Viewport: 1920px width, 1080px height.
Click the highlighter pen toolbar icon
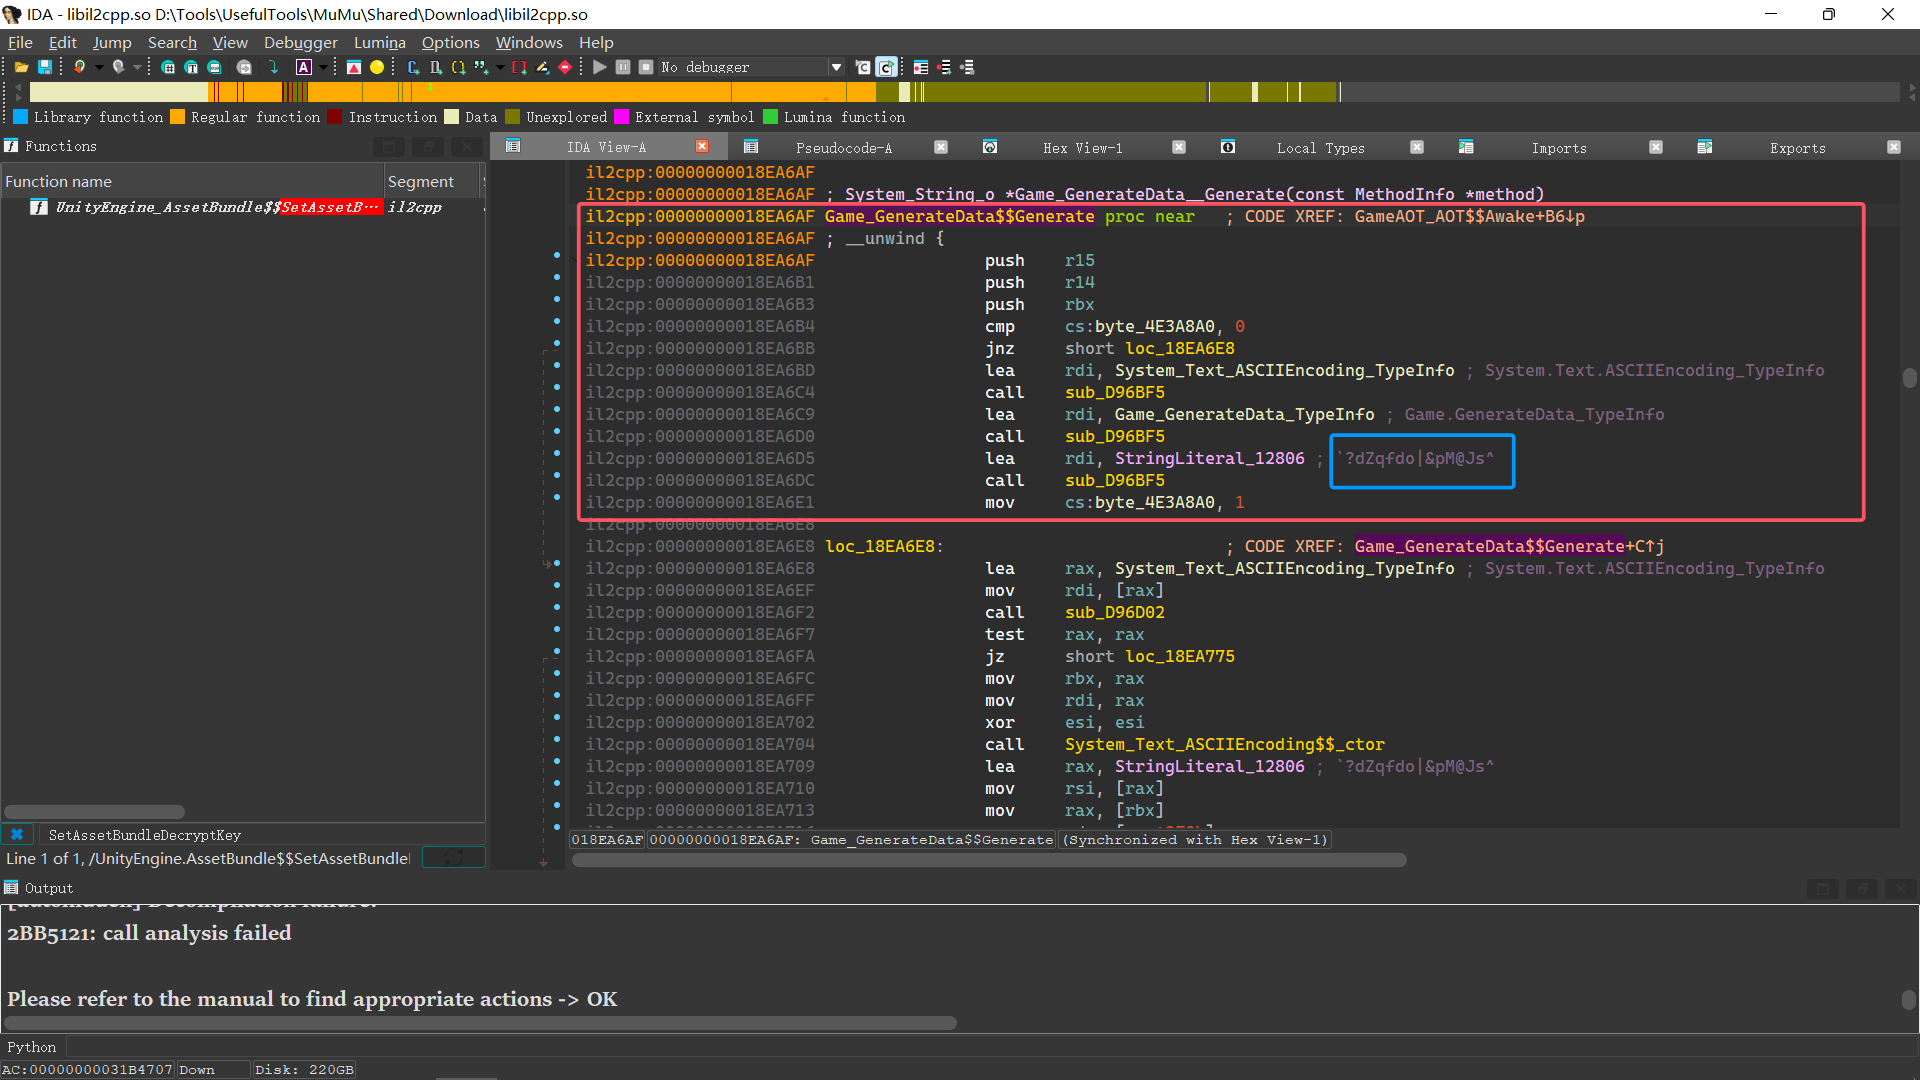pos(542,67)
